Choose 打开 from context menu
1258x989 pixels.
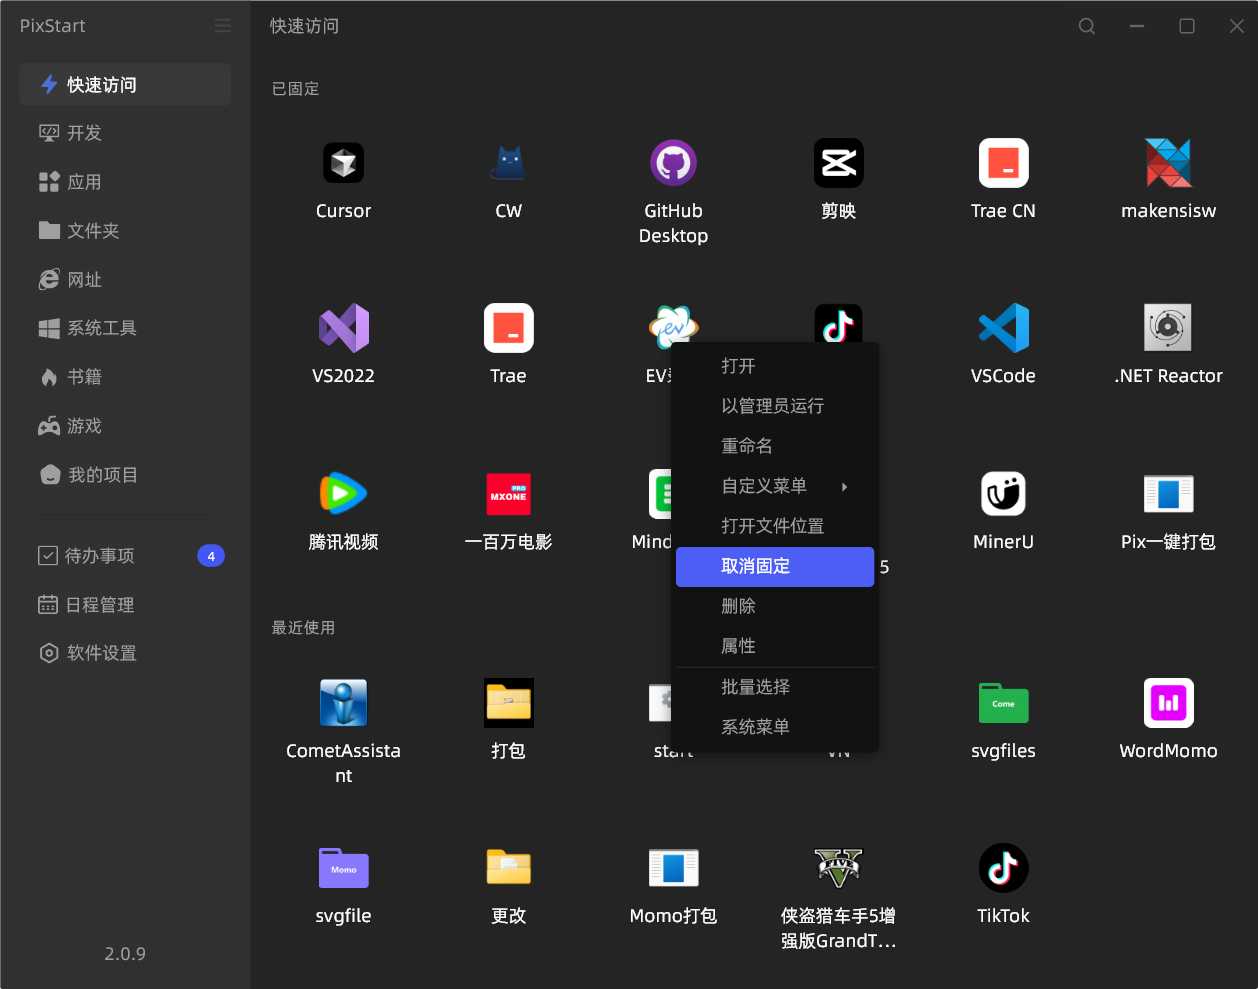click(775, 366)
